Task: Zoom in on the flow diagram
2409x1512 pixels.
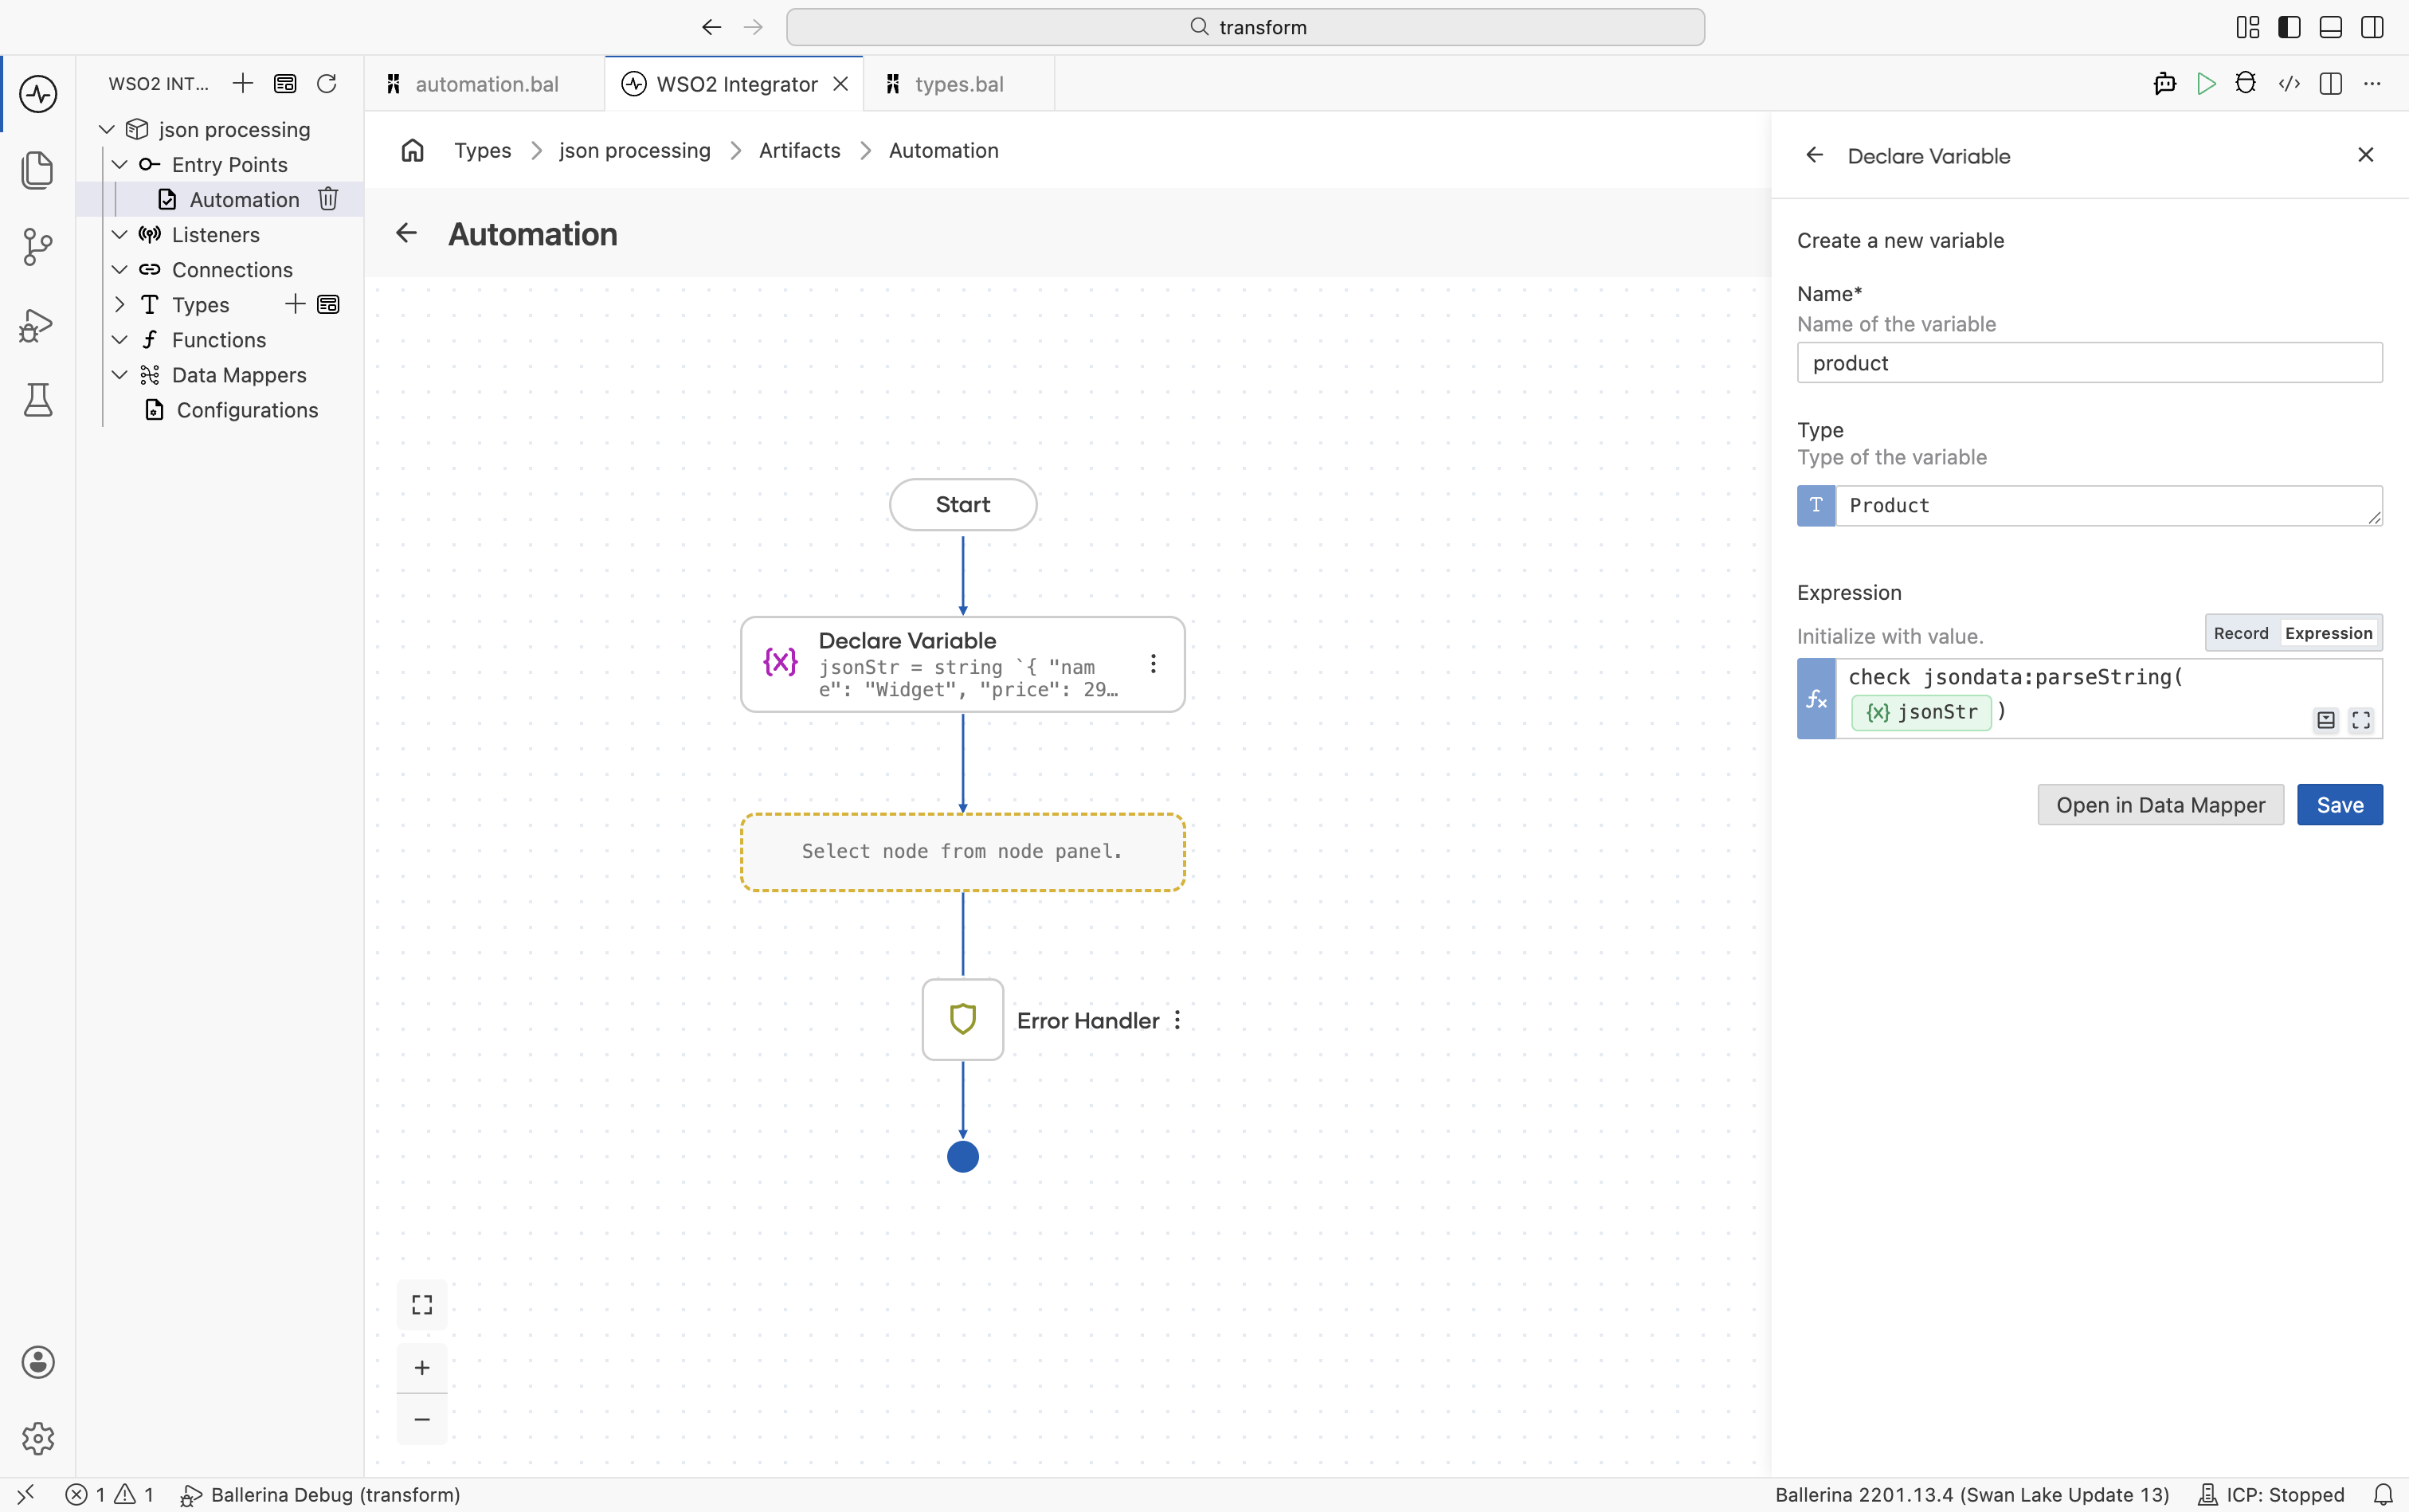Action: coord(422,1368)
